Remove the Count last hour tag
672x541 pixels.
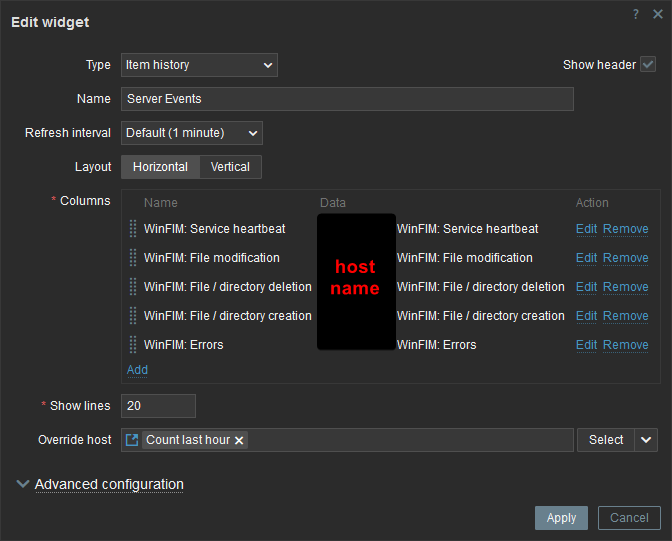coord(239,440)
